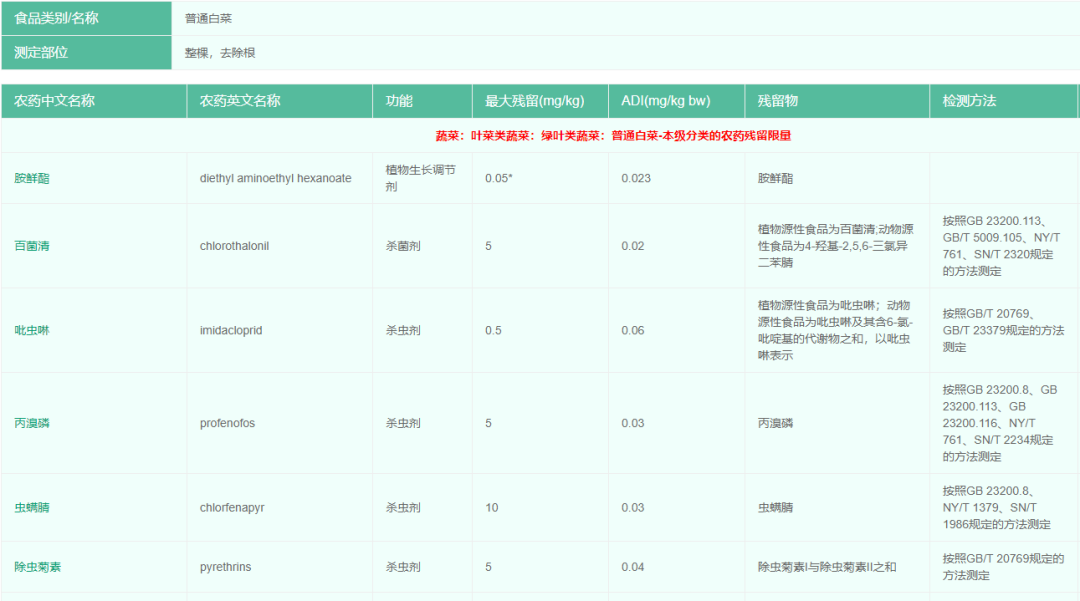
Task: Click the ADI value 0.023
Action: [x=636, y=178]
